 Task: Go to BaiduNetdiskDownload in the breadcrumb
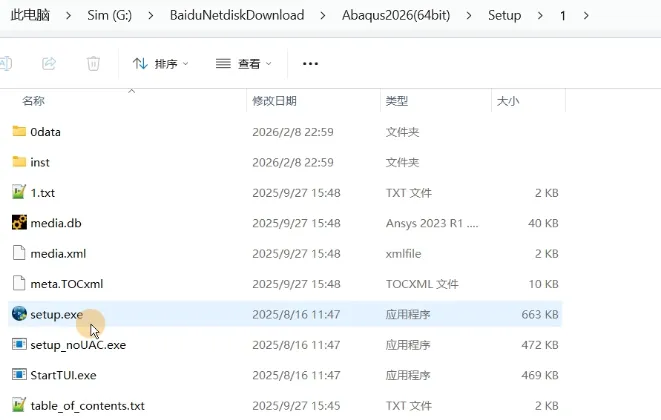coord(237,15)
